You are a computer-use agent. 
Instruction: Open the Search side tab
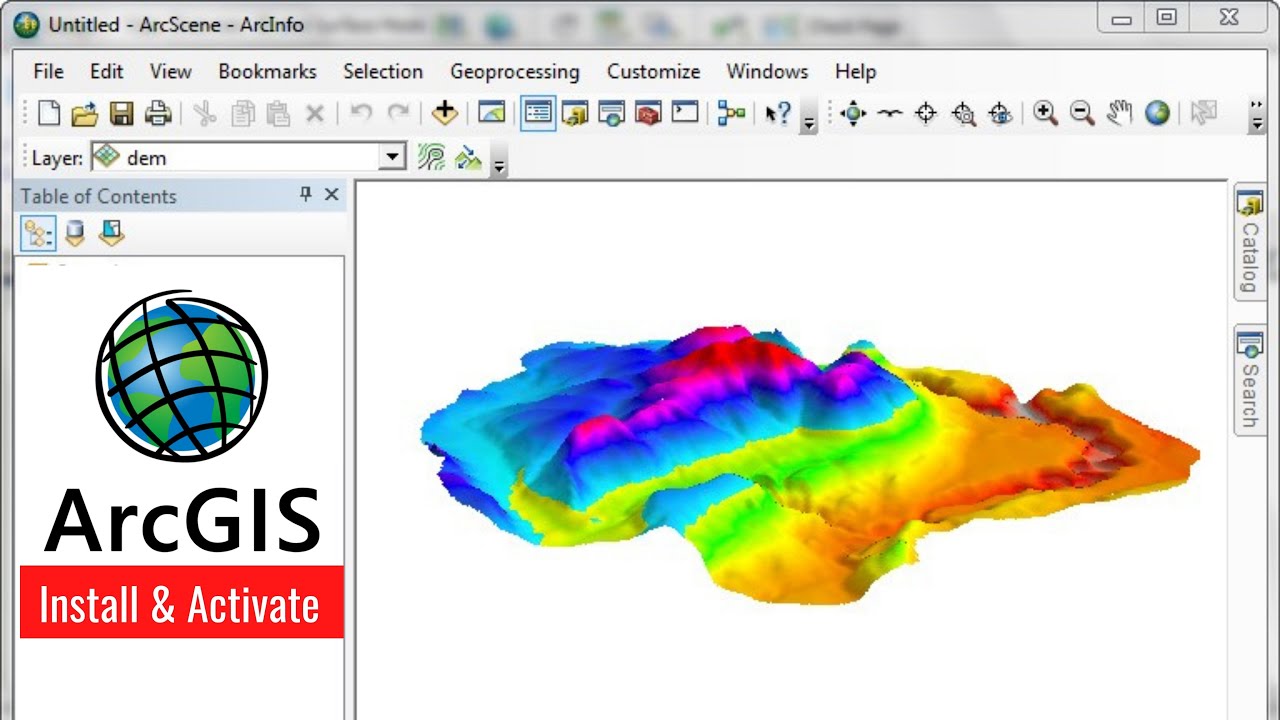click(x=1249, y=381)
